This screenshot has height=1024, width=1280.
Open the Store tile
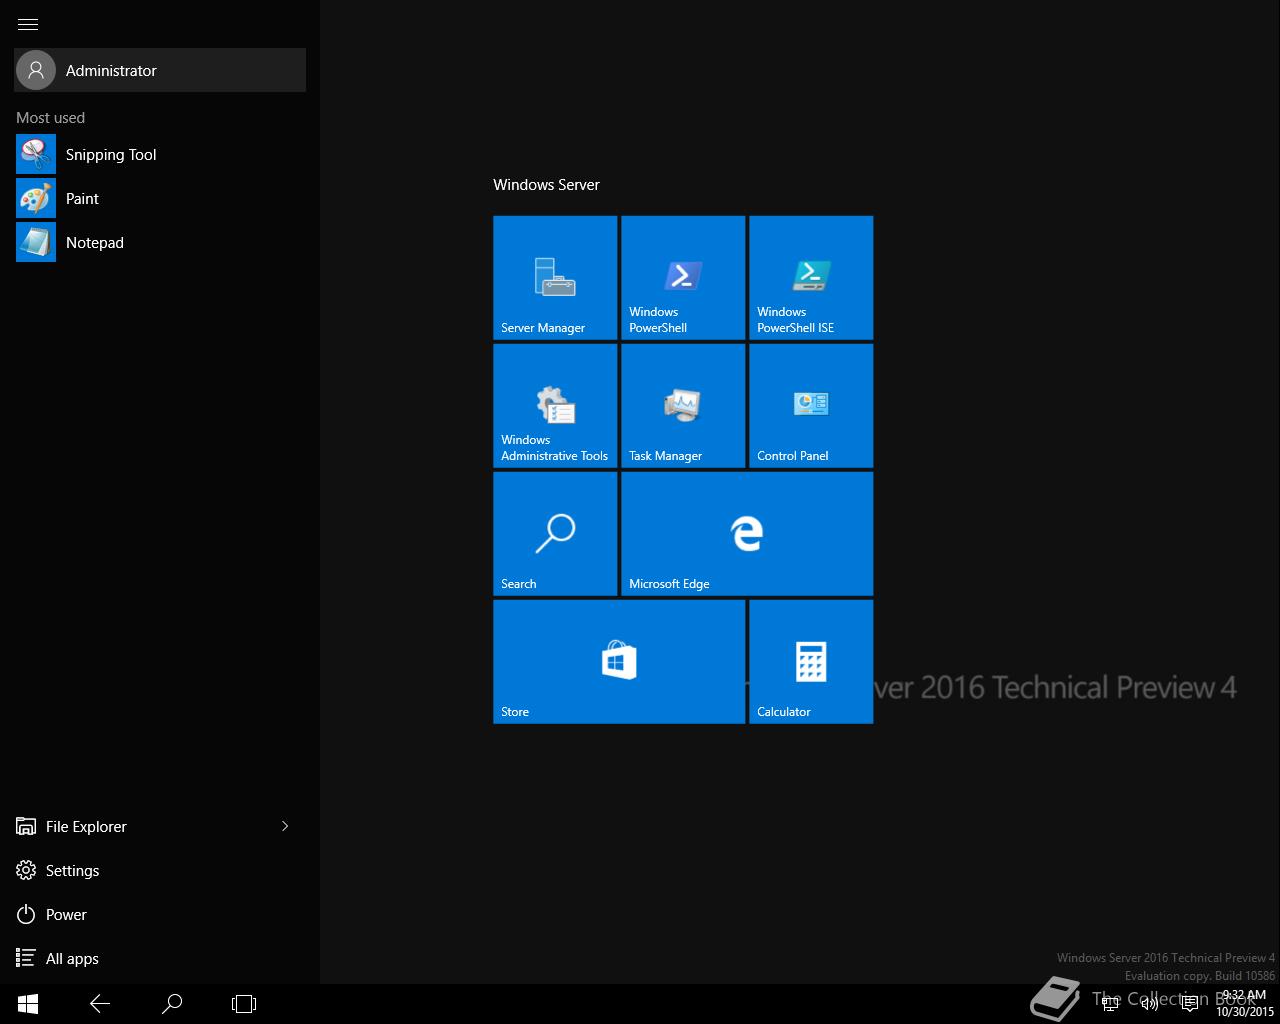(x=619, y=661)
